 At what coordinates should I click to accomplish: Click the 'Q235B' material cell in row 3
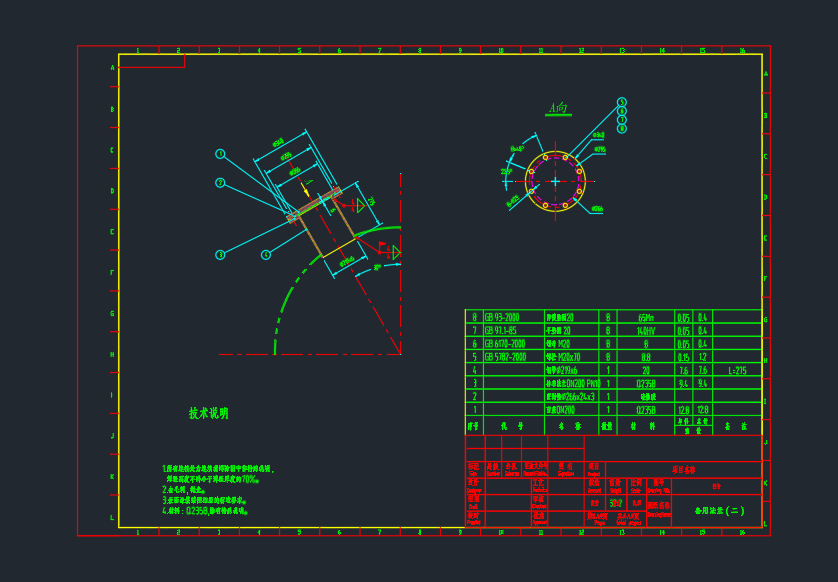pos(646,383)
